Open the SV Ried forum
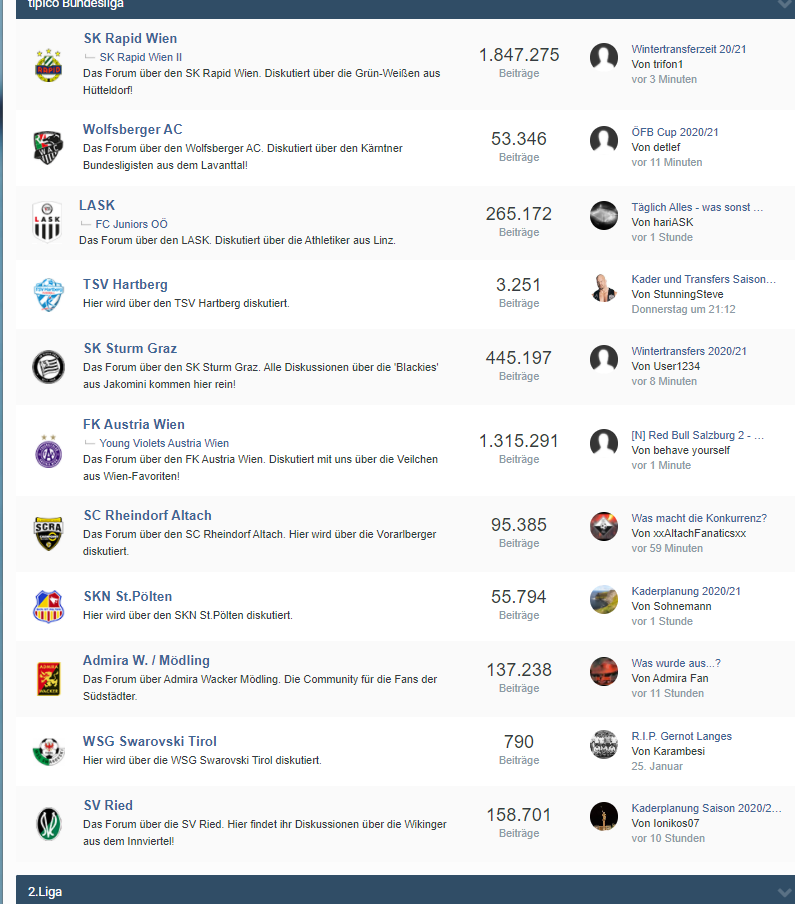This screenshot has width=795, height=904. 108,805
